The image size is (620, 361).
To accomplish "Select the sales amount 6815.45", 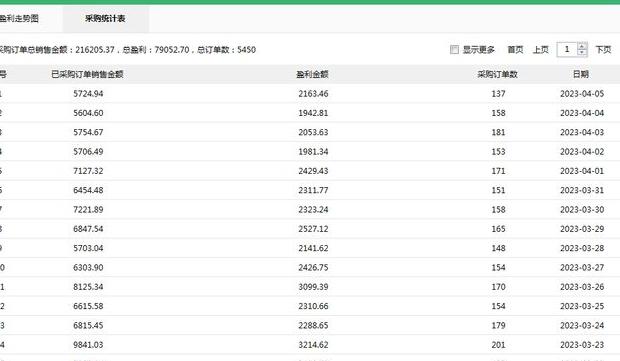I will (88, 326).
